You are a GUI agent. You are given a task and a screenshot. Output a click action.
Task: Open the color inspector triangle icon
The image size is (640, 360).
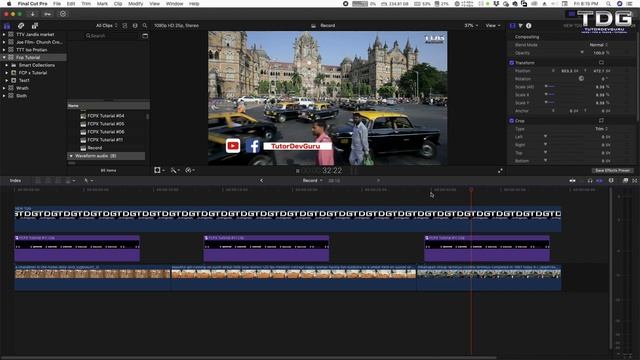[x=520, y=25]
